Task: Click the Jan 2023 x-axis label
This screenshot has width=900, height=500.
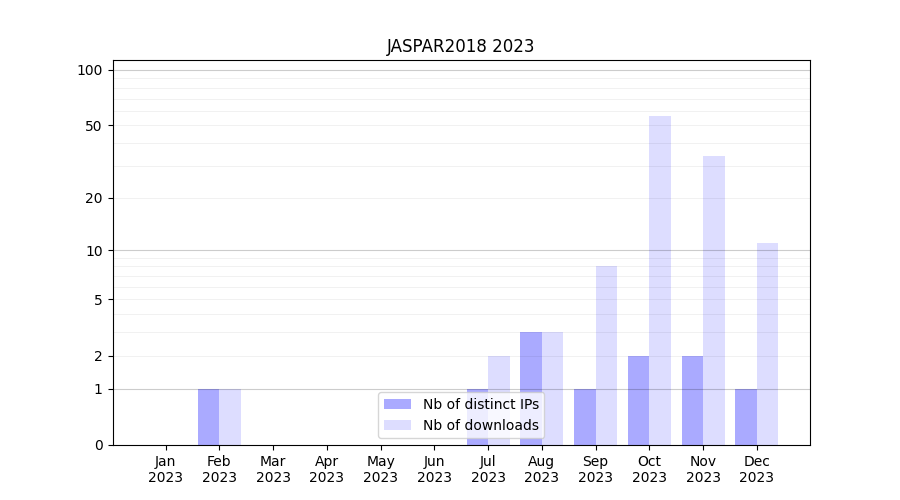Action: coord(165,469)
